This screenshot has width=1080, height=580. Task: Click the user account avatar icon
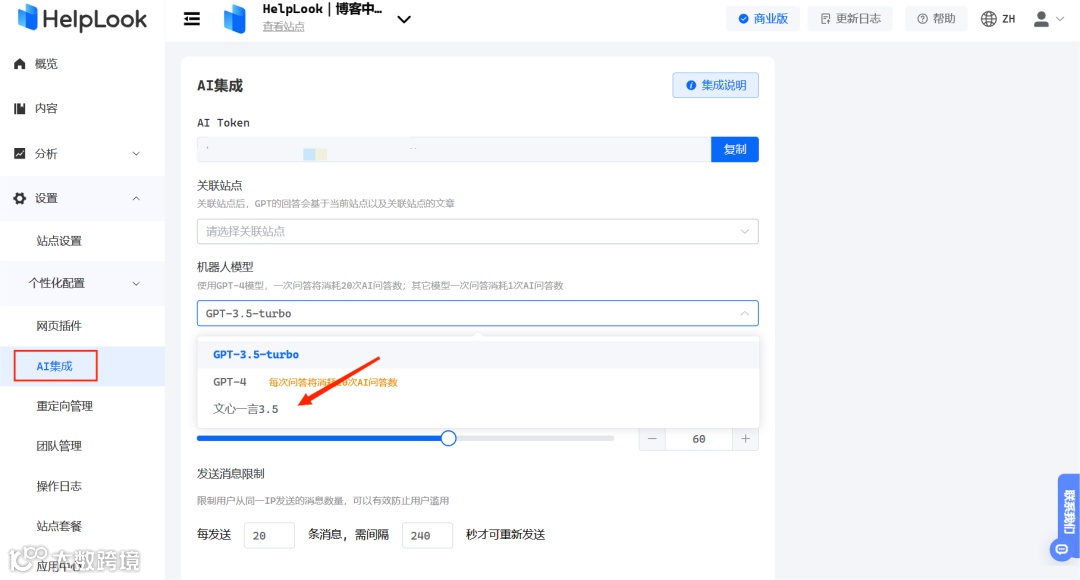click(x=1040, y=18)
